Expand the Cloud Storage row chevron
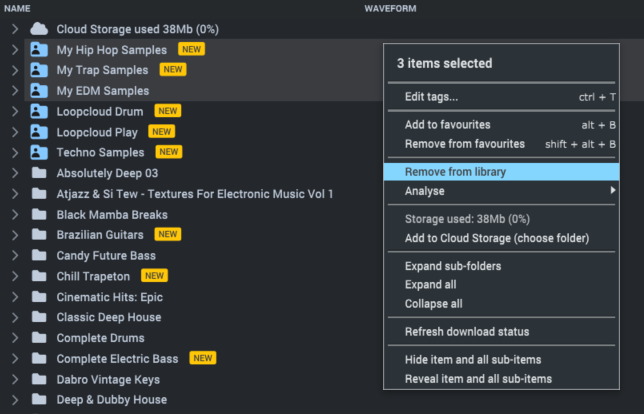644x414 pixels. coord(15,29)
